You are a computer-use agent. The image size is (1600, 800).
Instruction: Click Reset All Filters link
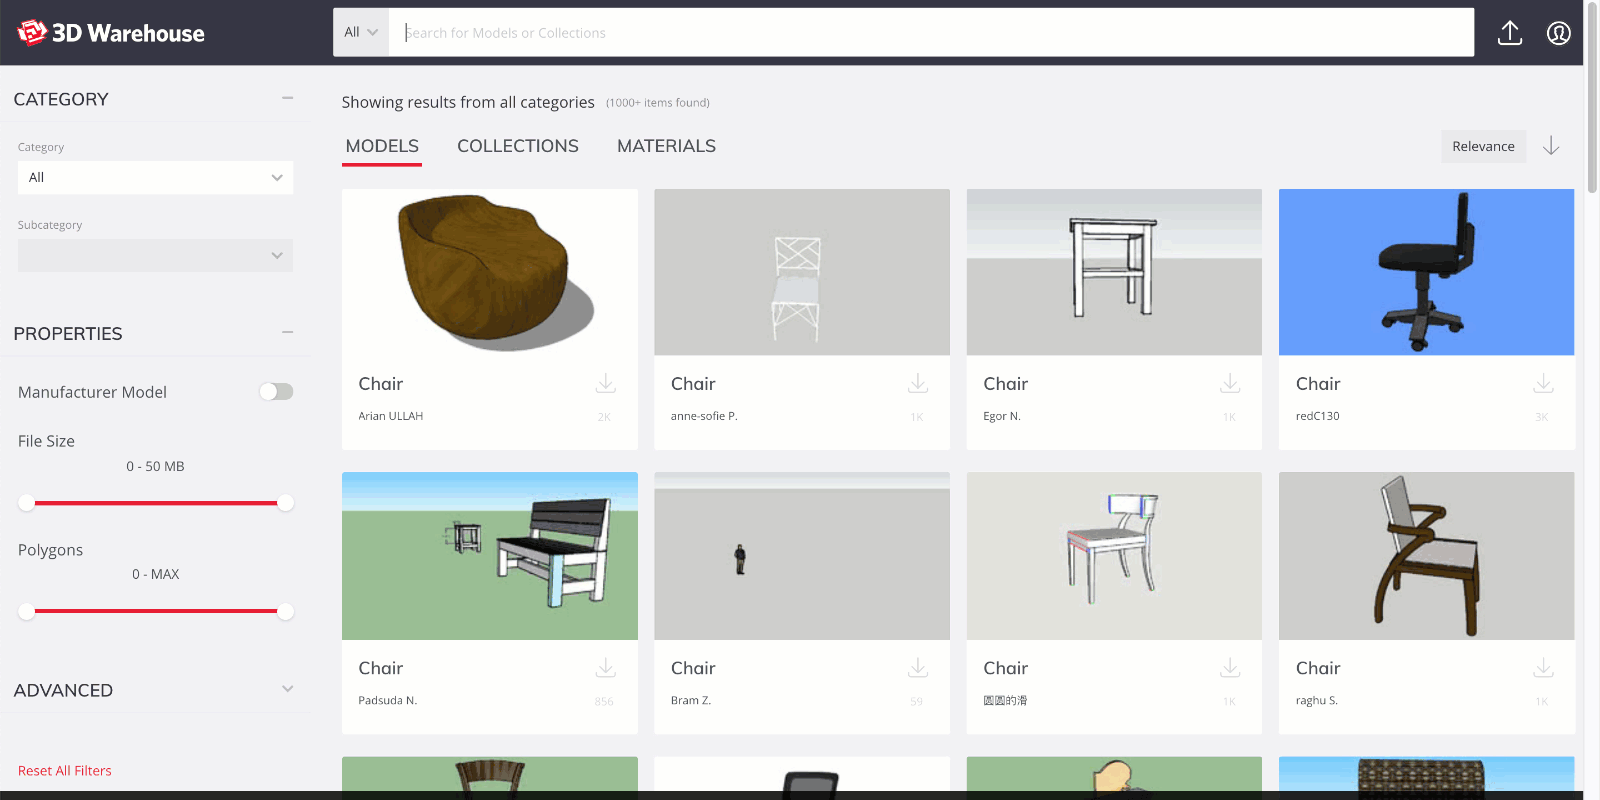(65, 771)
